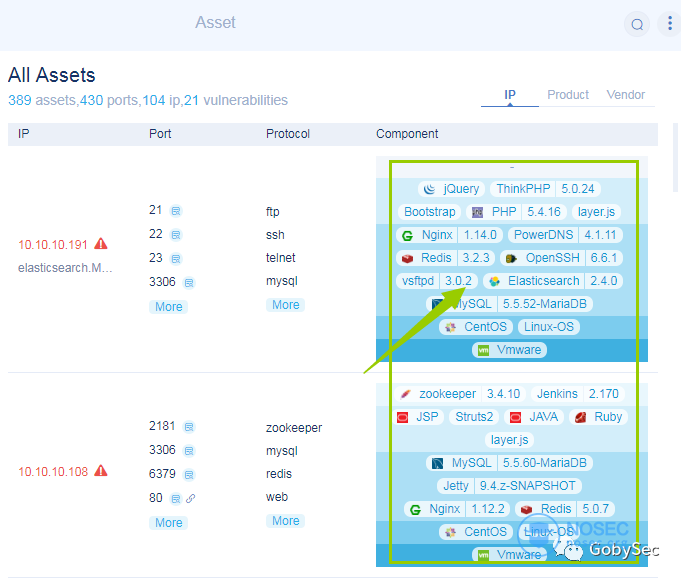Expand More ports for 10.10.10.191
Screen dimensions: 681x581
pos(169,307)
